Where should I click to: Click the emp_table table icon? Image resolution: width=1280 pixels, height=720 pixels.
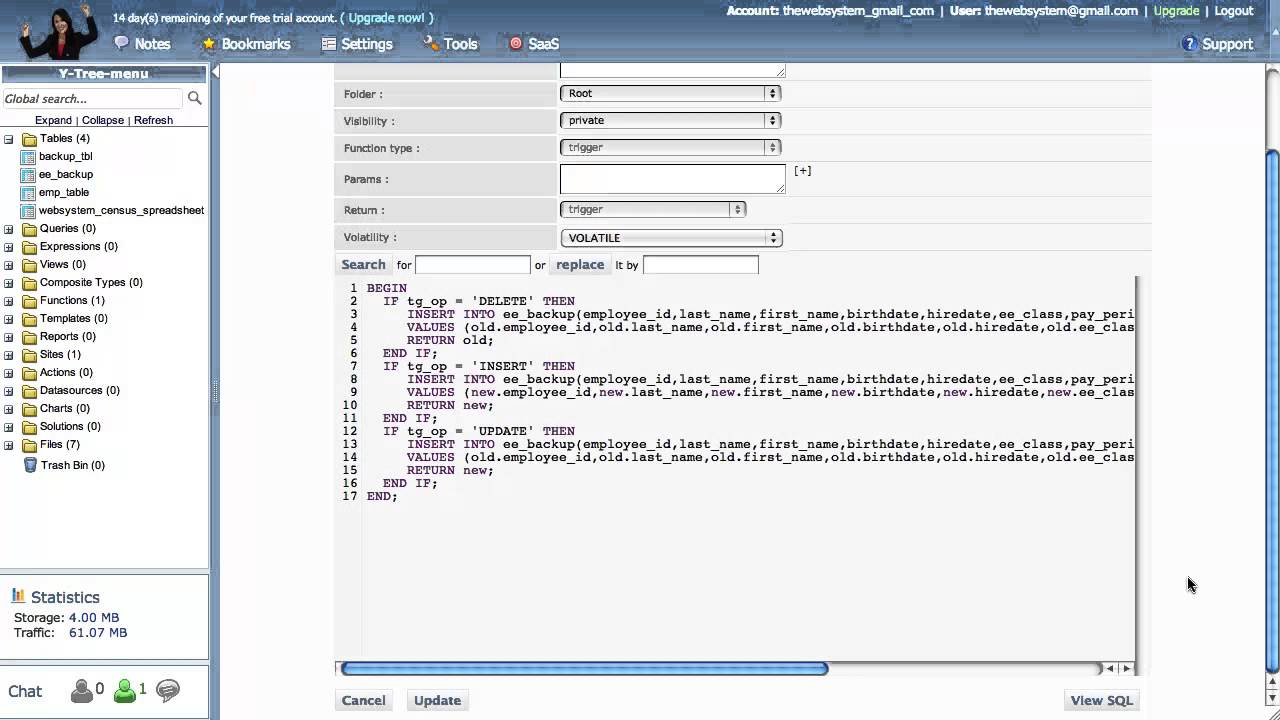tap(28, 193)
